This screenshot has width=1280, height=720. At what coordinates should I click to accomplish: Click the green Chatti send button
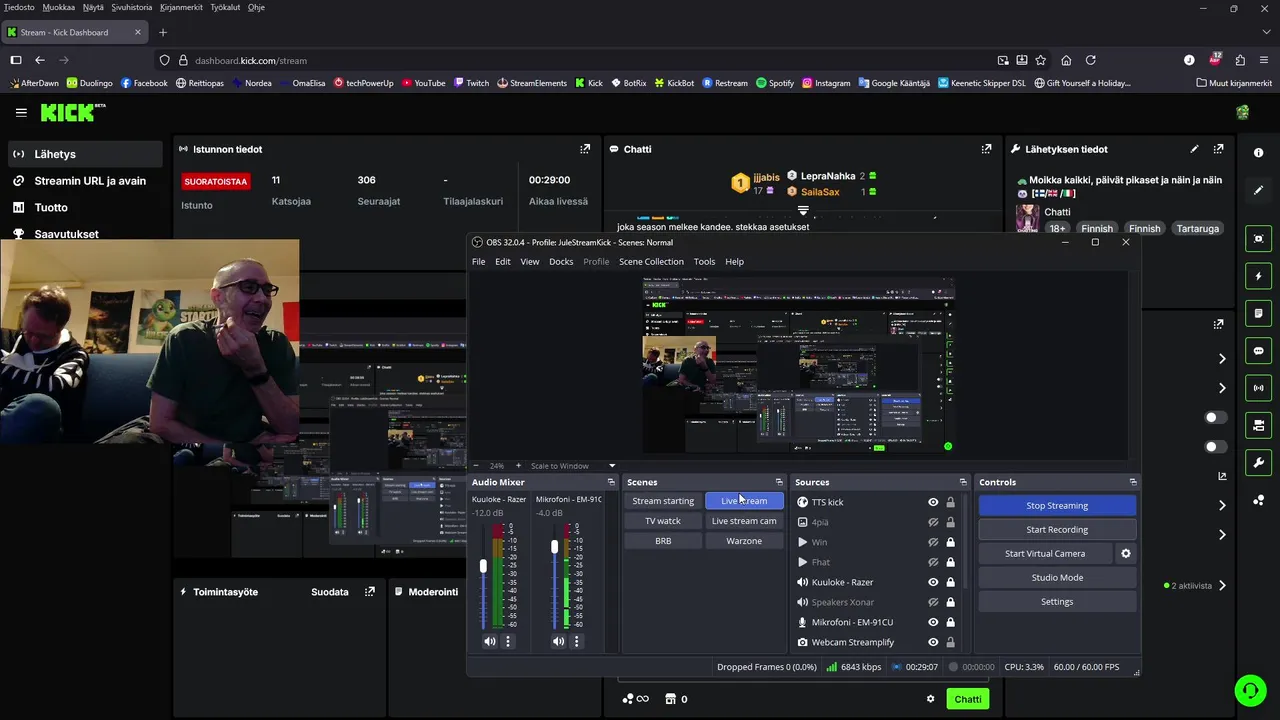[967, 699]
